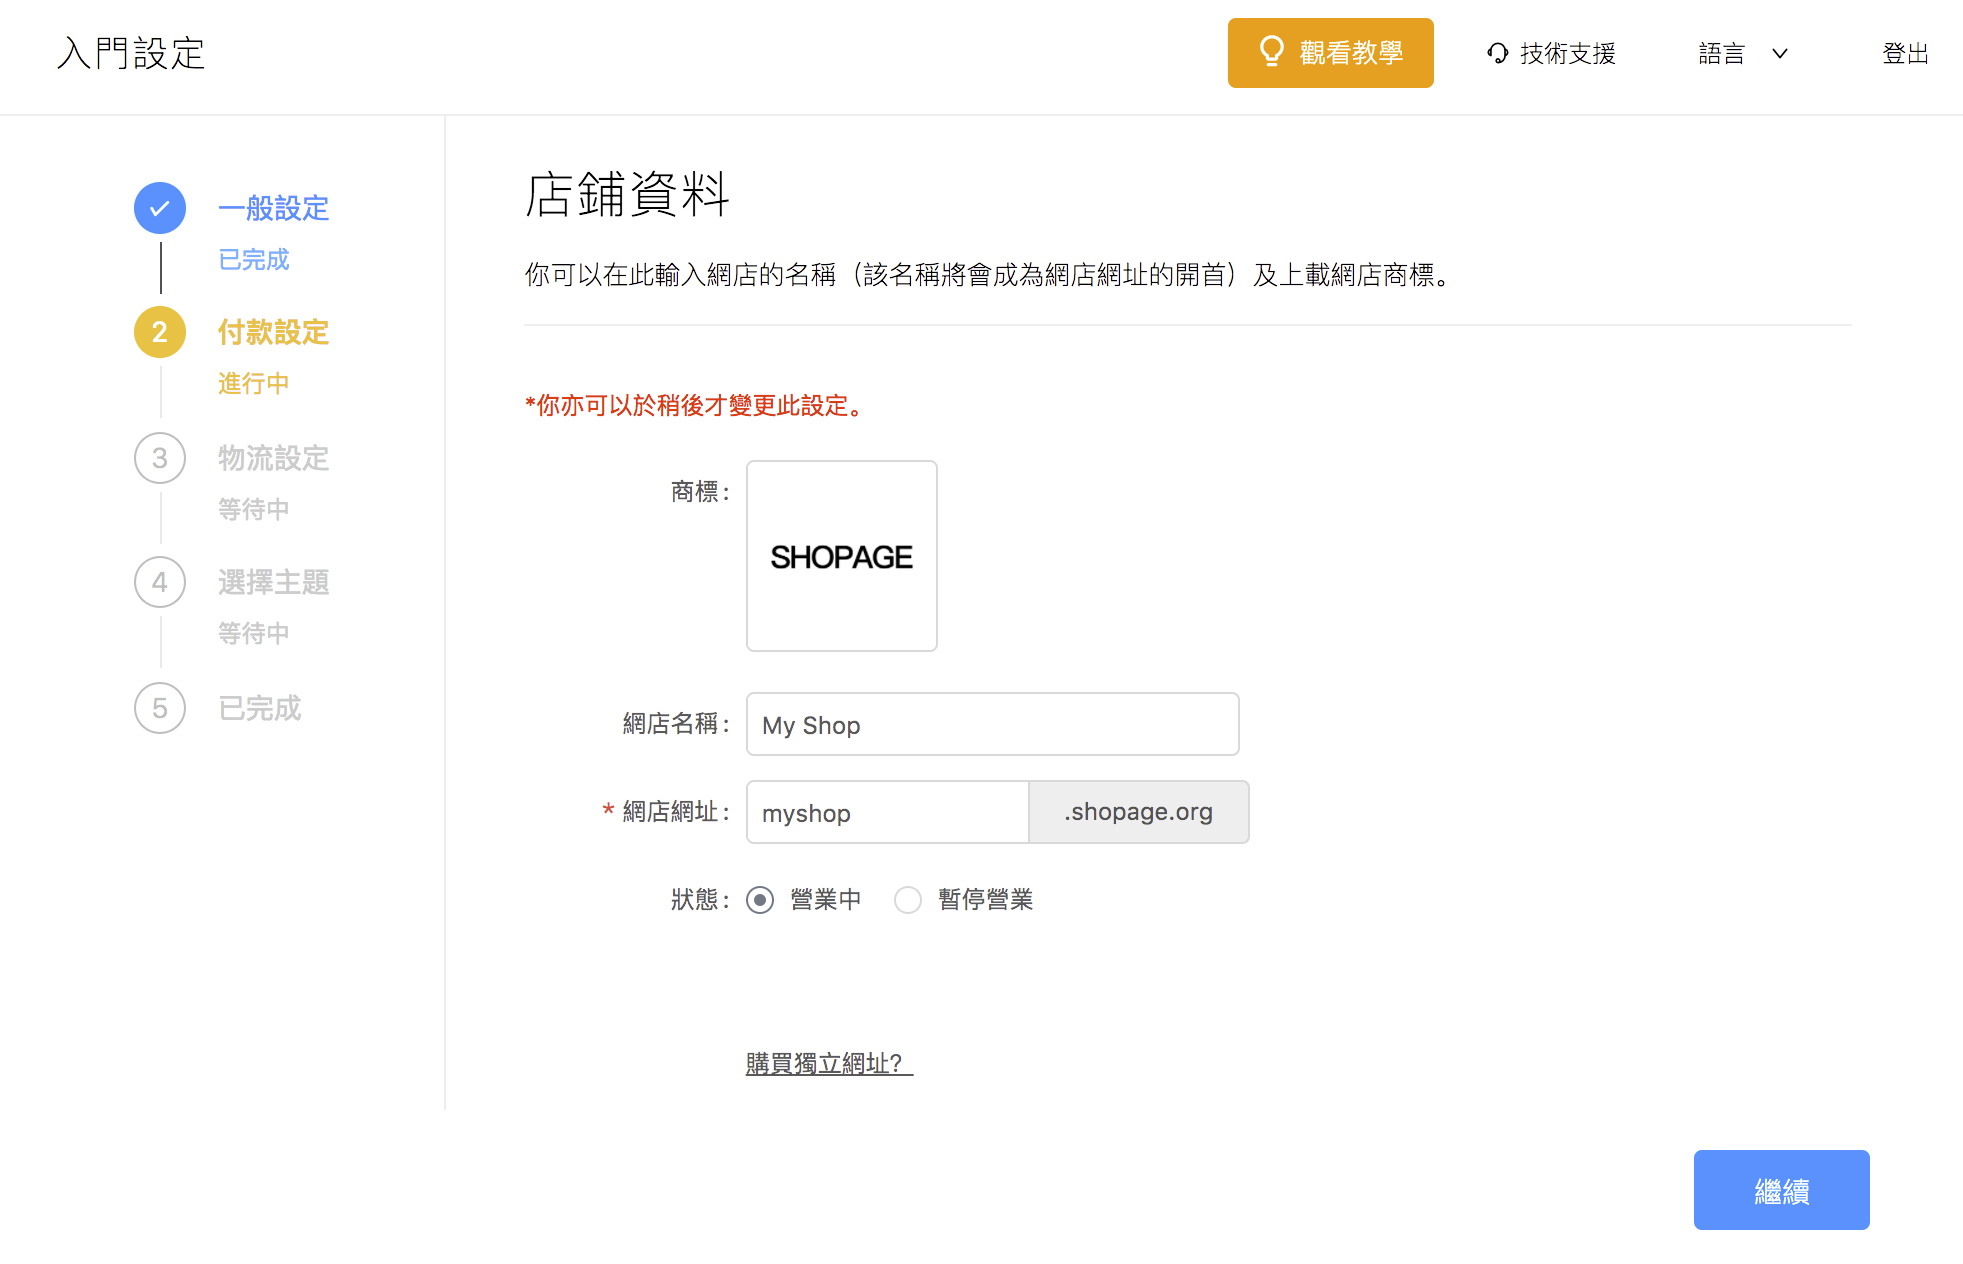This screenshot has width=1963, height=1264.
Task: Go to 物流設定 step
Action: [274, 458]
